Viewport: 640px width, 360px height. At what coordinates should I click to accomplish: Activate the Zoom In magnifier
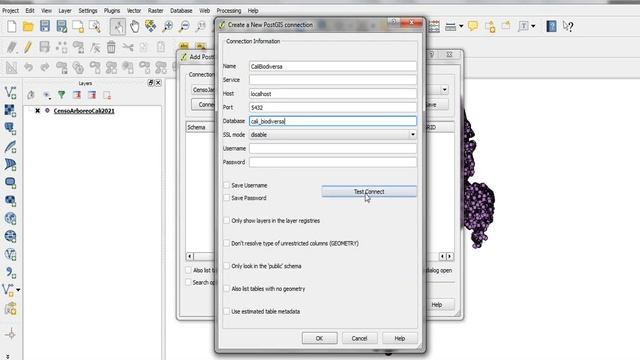[x=167, y=27]
